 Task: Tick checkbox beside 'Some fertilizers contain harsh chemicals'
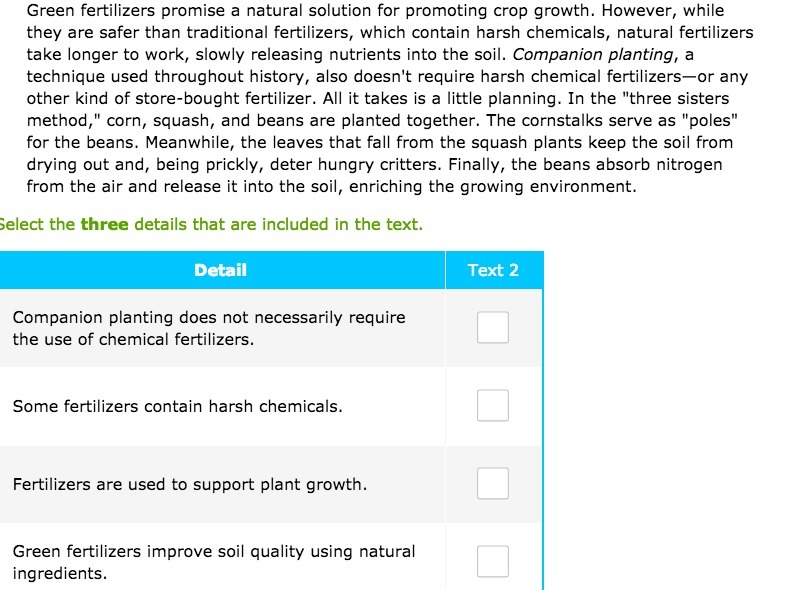coord(493,405)
